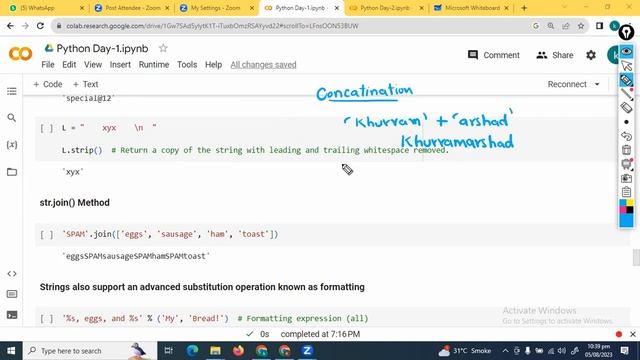Open the Insert menu

click(120, 64)
